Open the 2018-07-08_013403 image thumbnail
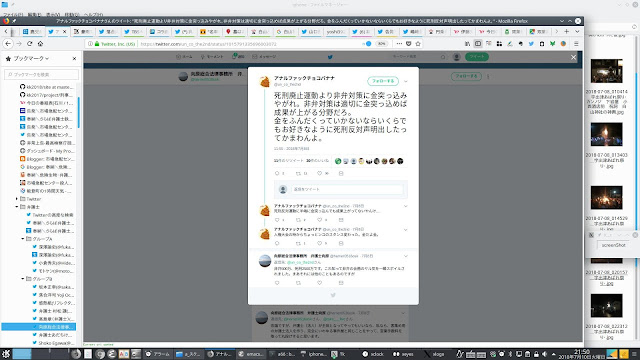 607,134
